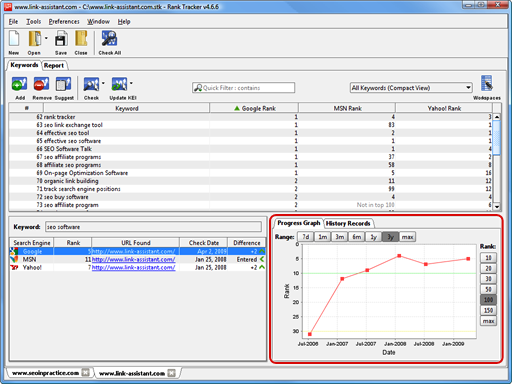Click the Quick Filter input field
Image resolution: width=512 pixels, height=384 pixels.
(x=243, y=88)
